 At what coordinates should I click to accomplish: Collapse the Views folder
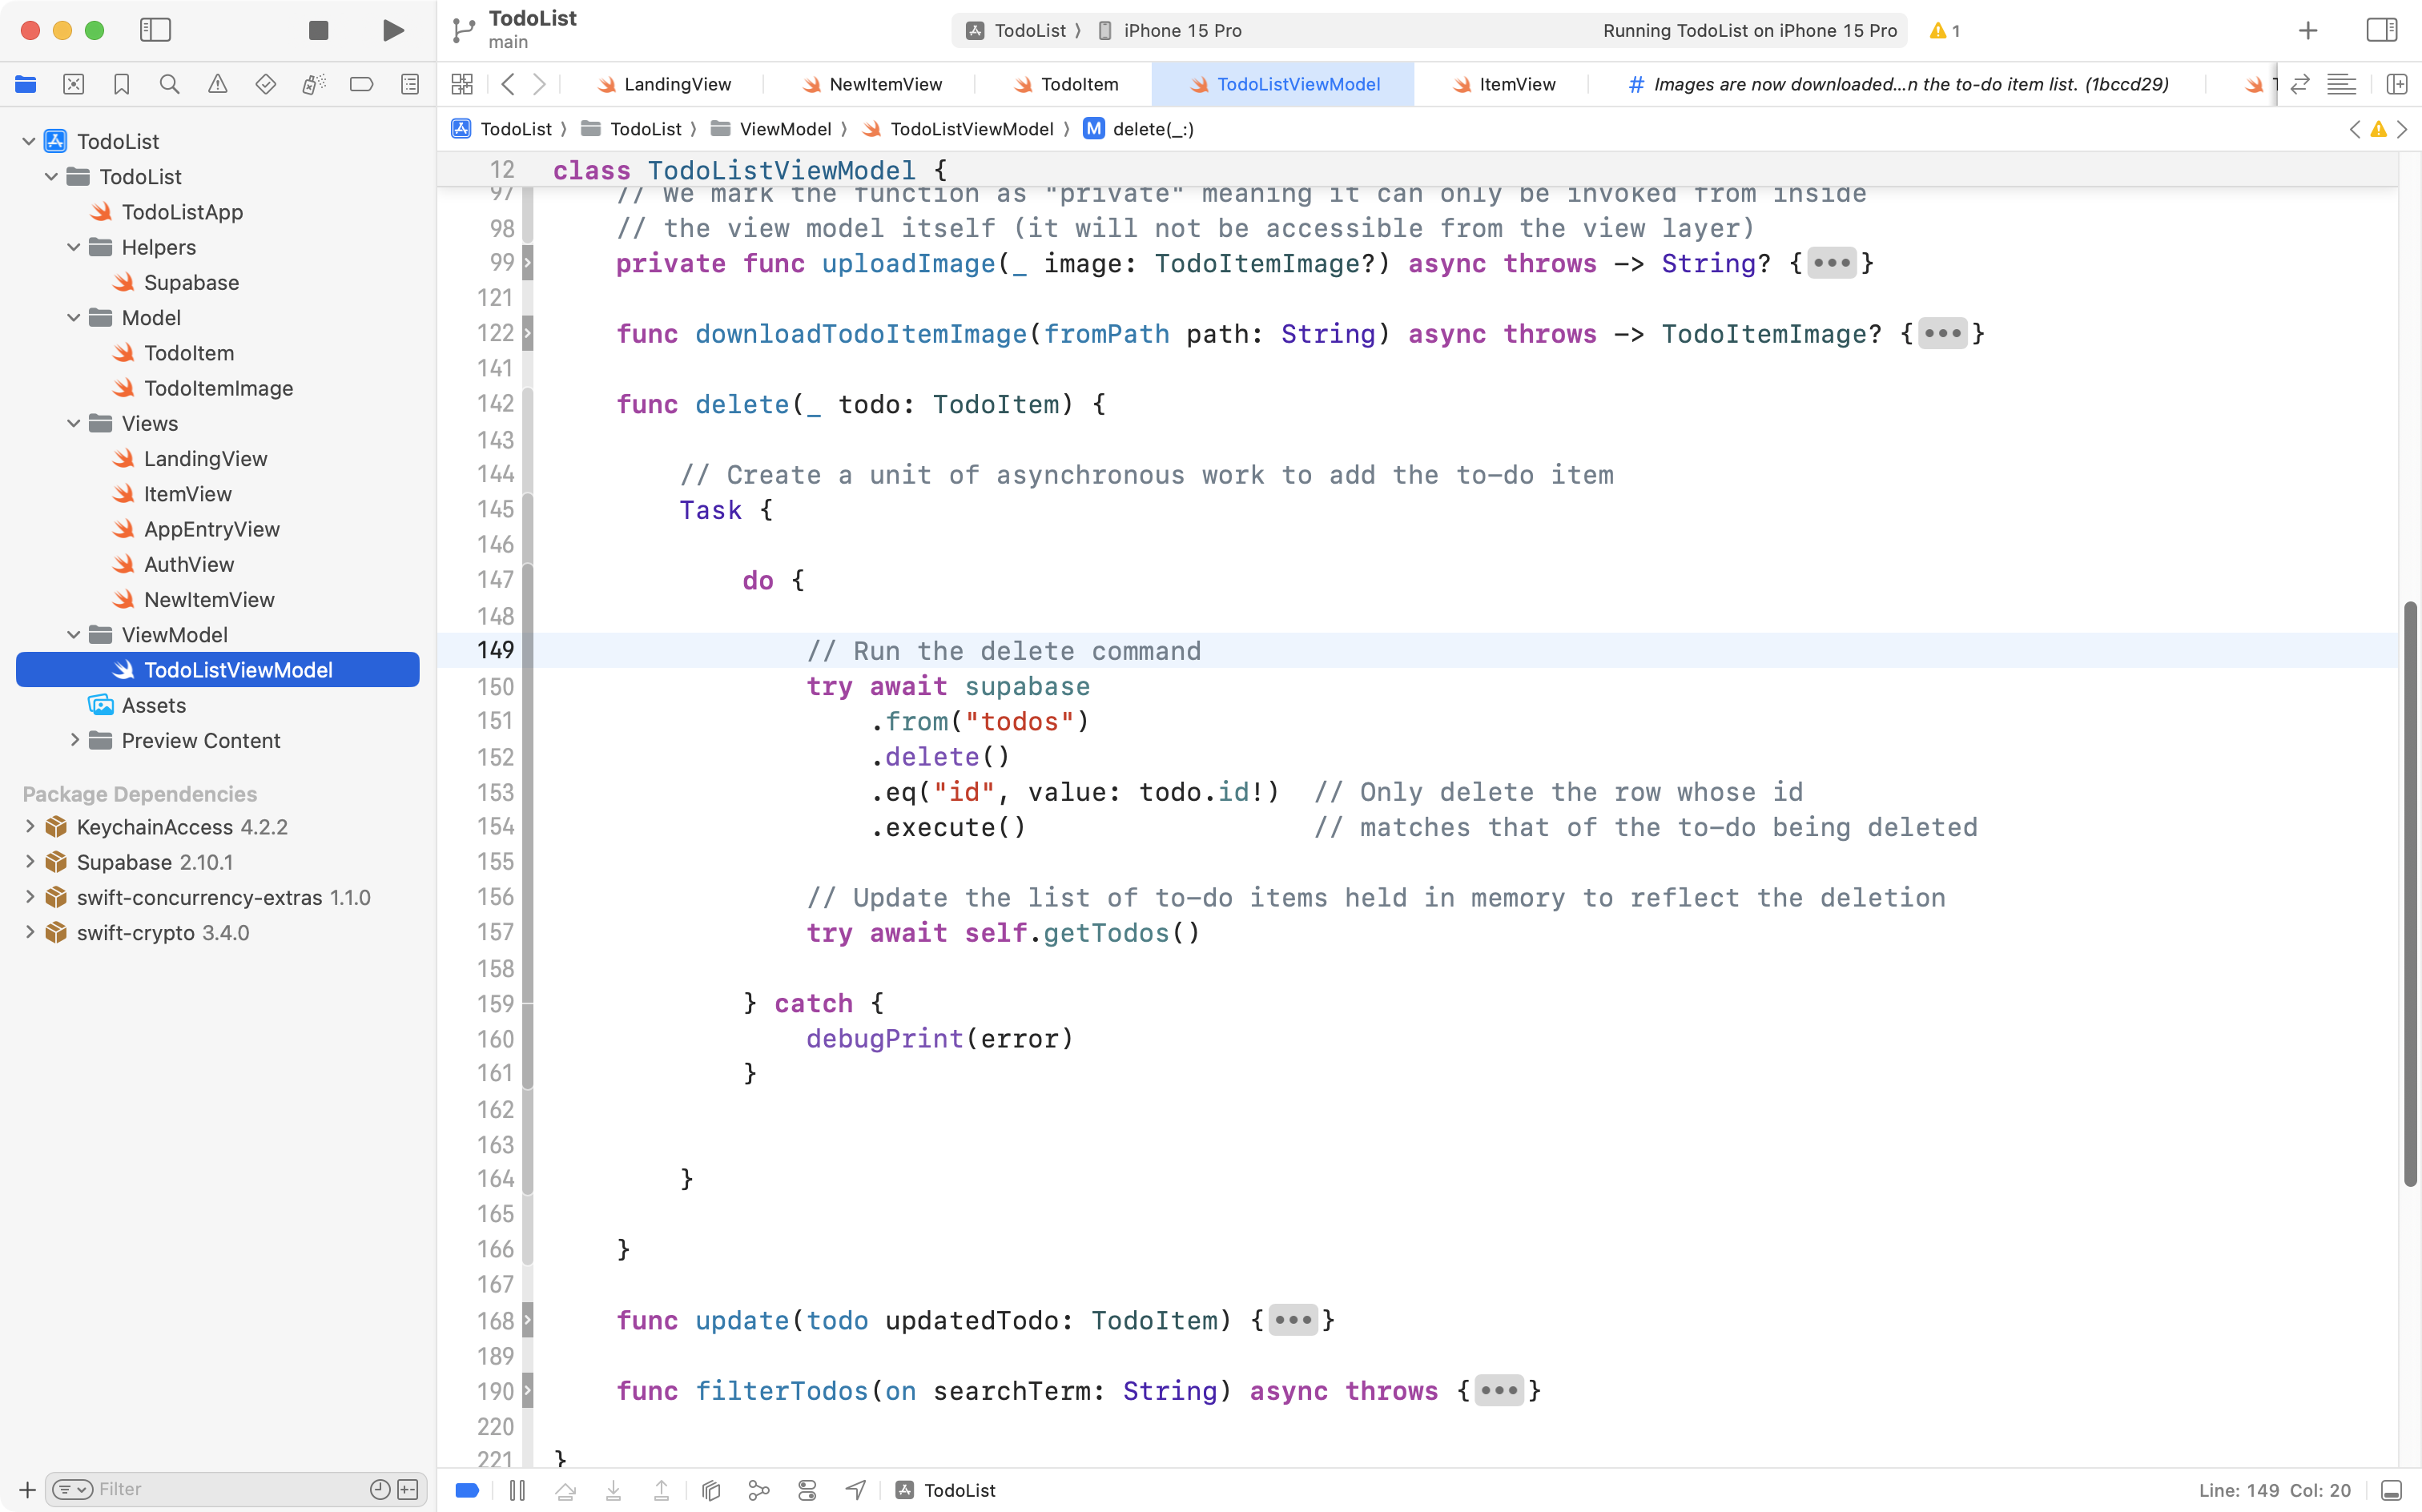pyautogui.click(x=72, y=423)
